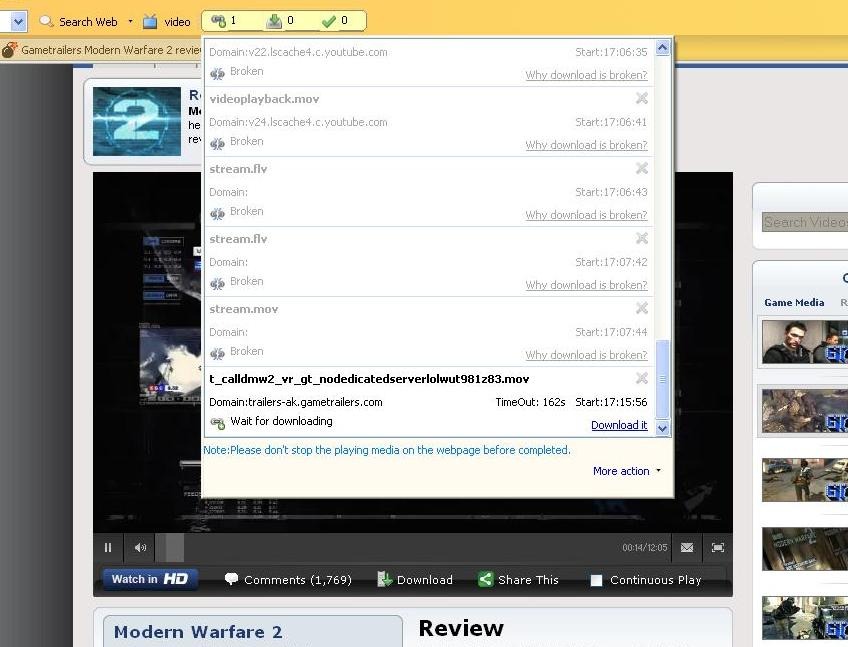Open the fourth video thumbnail in the sidebar

pyautogui.click(x=805, y=549)
